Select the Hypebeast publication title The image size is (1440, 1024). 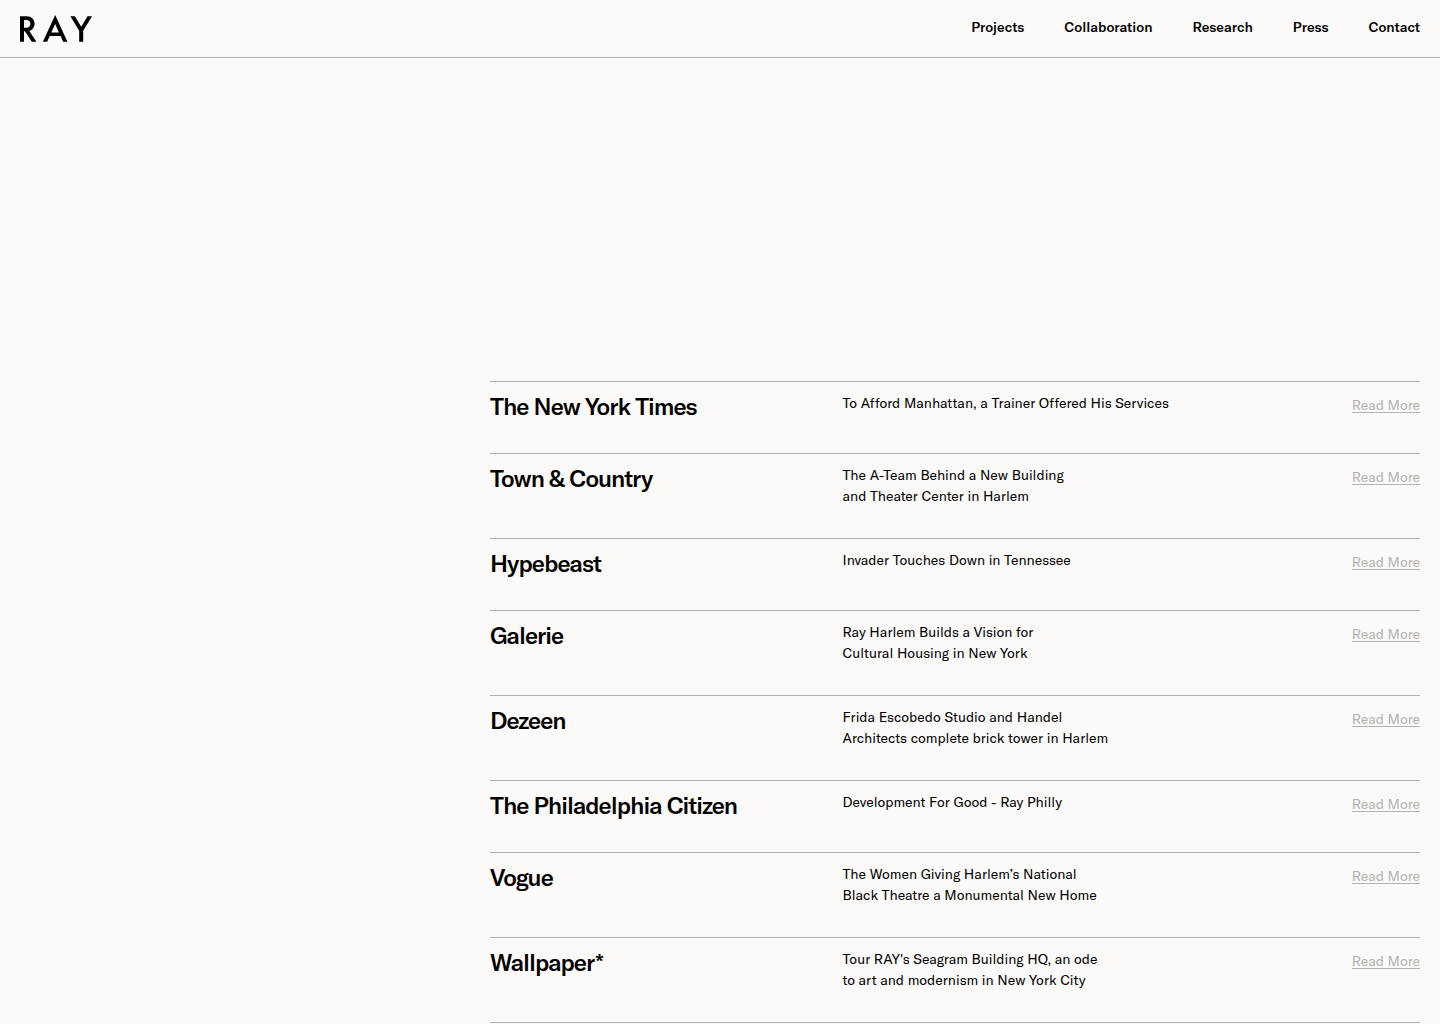coord(545,565)
